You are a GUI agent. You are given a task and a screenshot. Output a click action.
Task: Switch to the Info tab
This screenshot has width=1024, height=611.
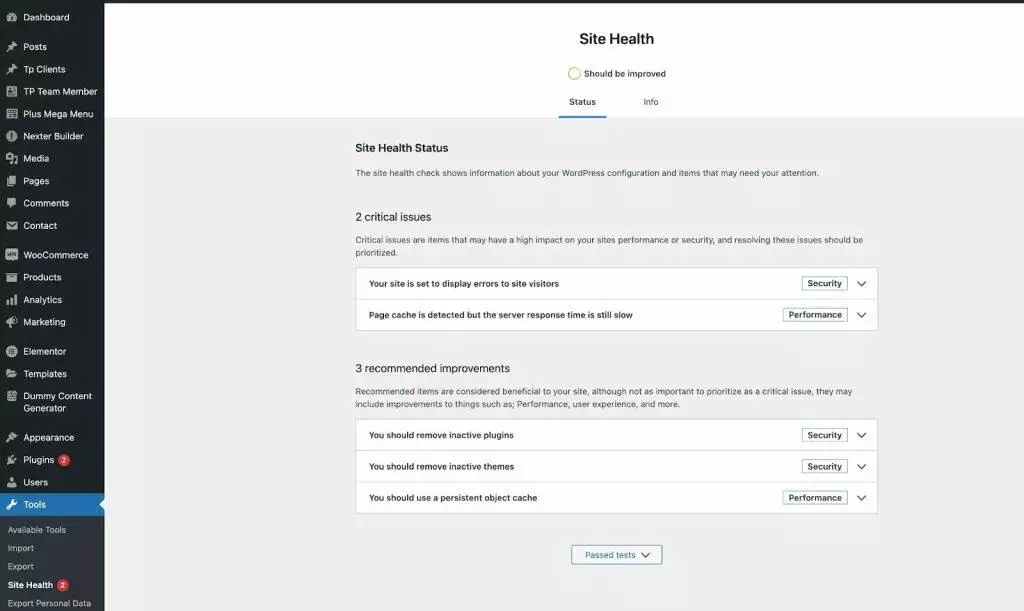650,101
